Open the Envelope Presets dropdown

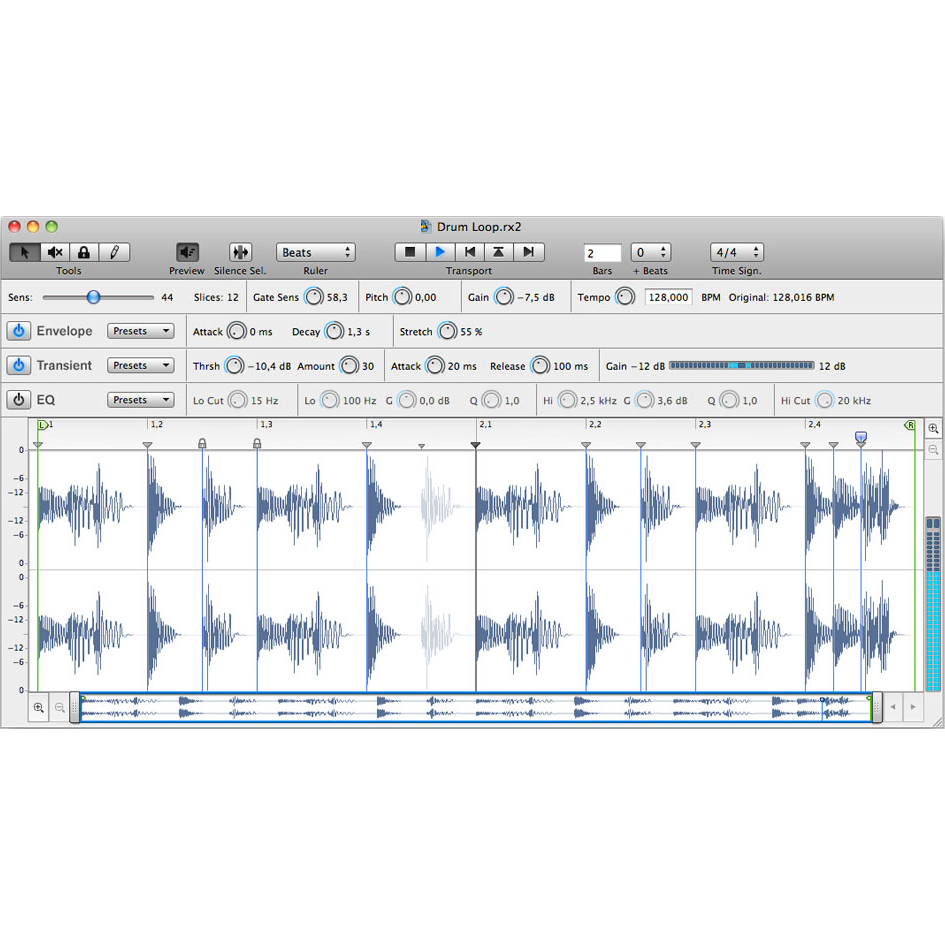tap(140, 332)
